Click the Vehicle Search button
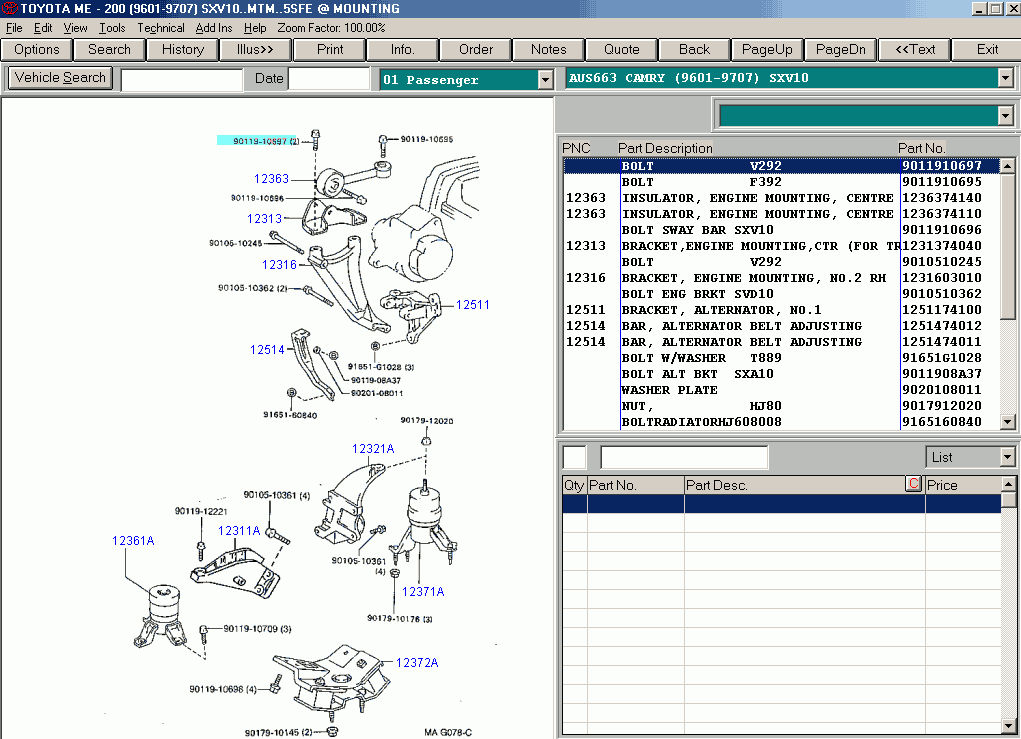 tap(60, 77)
